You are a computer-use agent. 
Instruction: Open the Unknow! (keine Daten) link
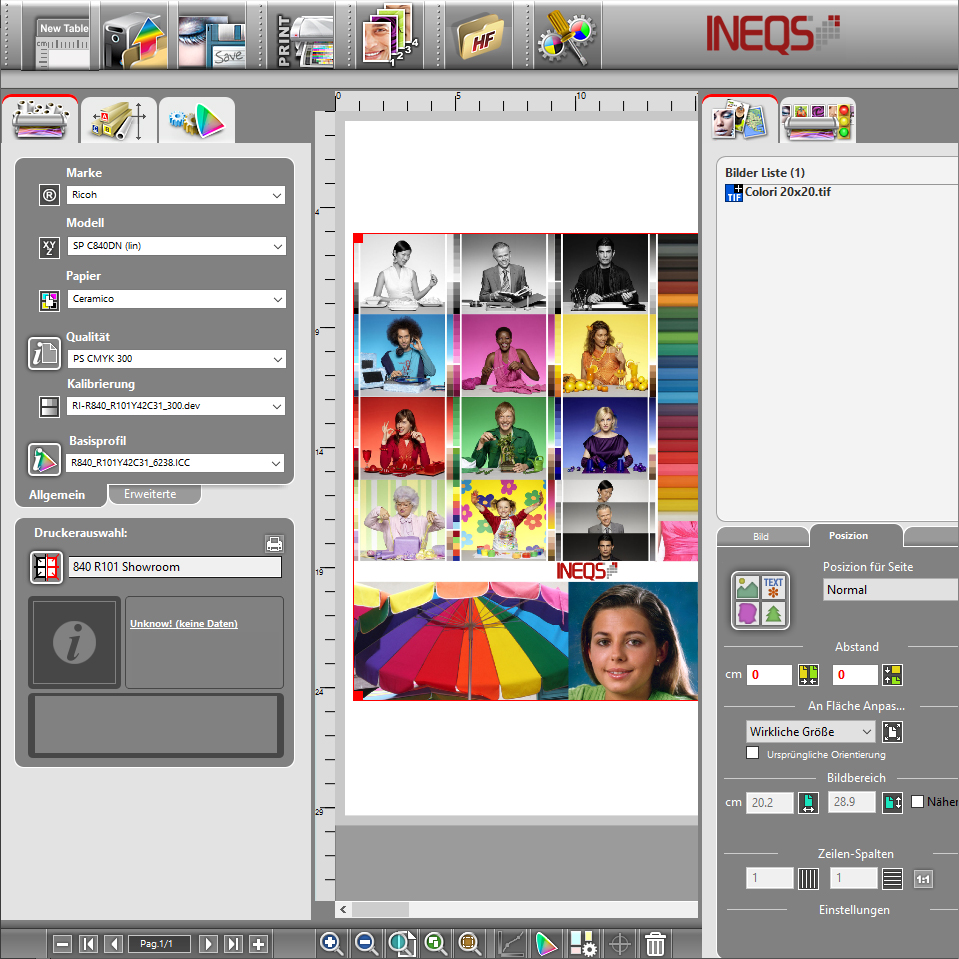[183, 623]
